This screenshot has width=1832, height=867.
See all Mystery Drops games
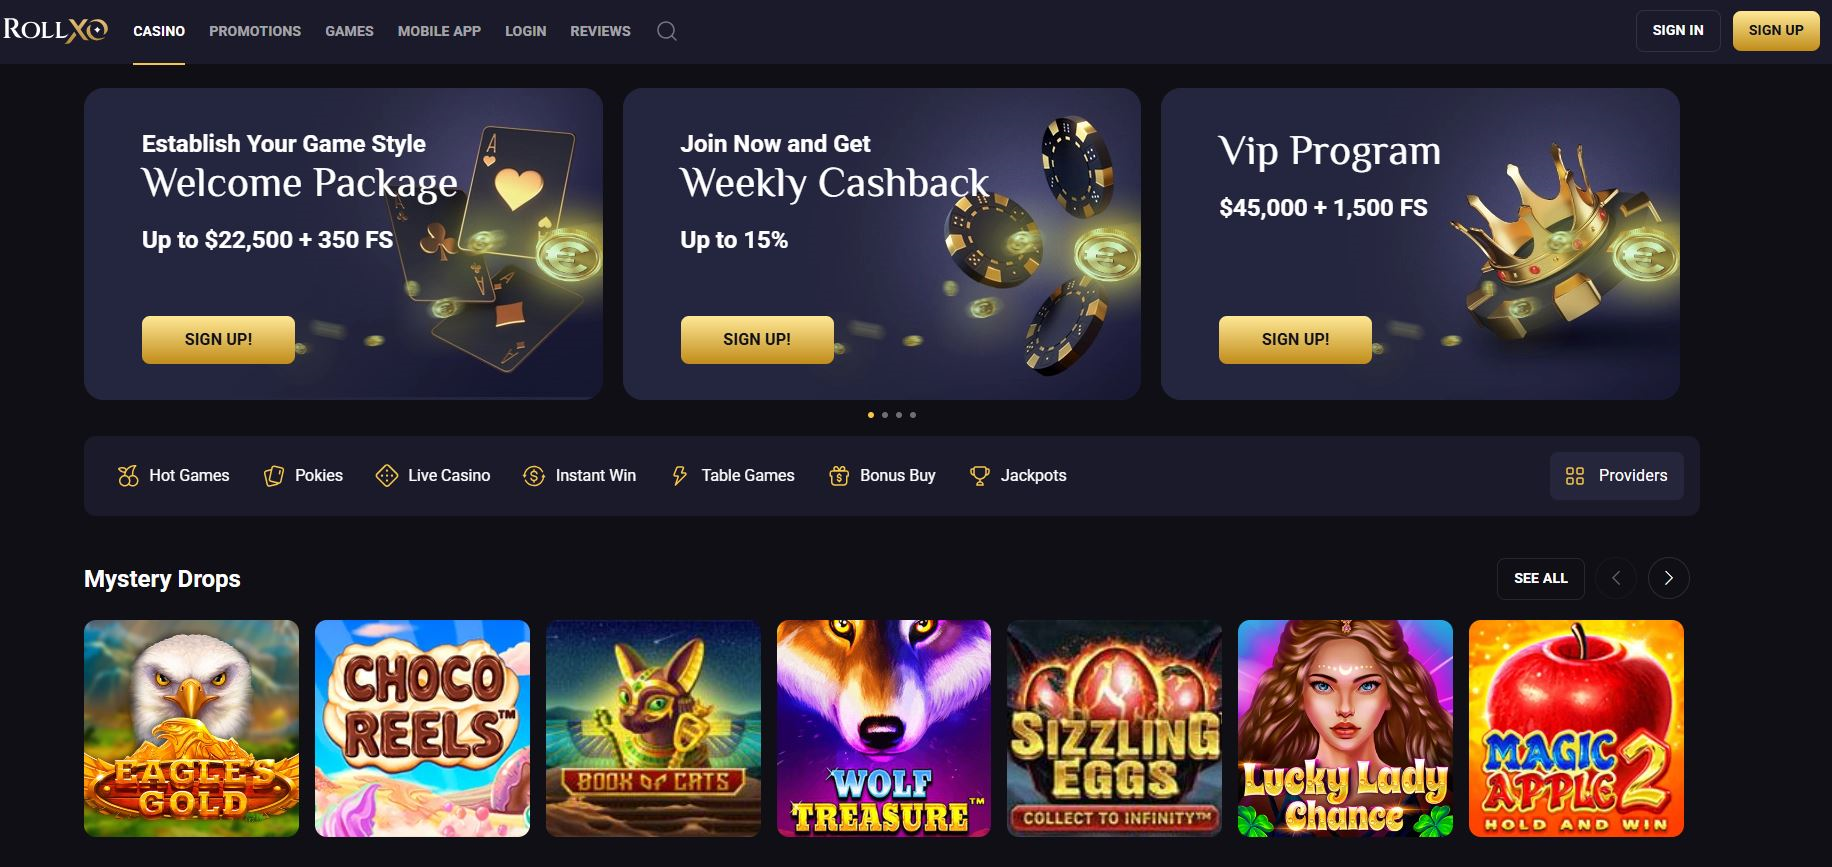tap(1541, 578)
